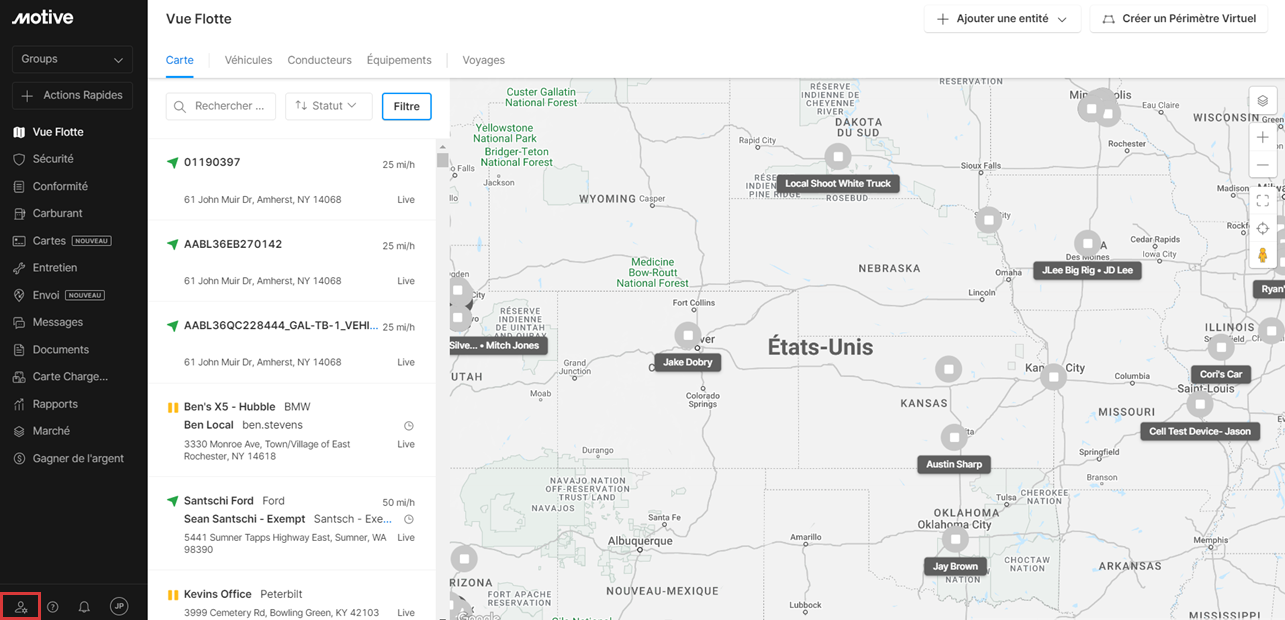This screenshot has height=620, width=1285.
Task: Zoom in on the map
Action: point(1263,137)
